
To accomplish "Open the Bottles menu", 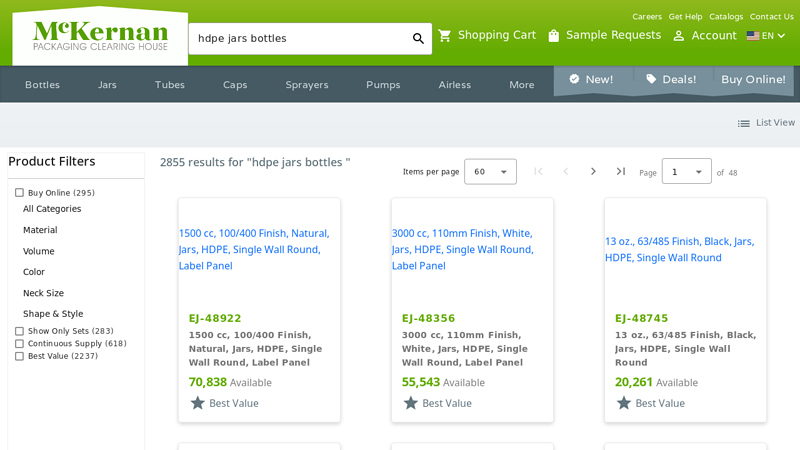I will click(42, 85).
